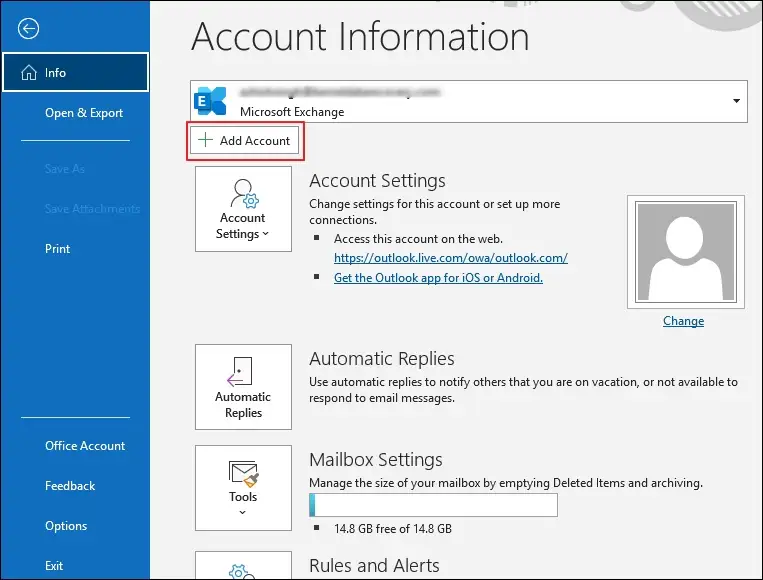Click the back arrow icon
Screen dimensions: 763x580
(x=28, y=29)
